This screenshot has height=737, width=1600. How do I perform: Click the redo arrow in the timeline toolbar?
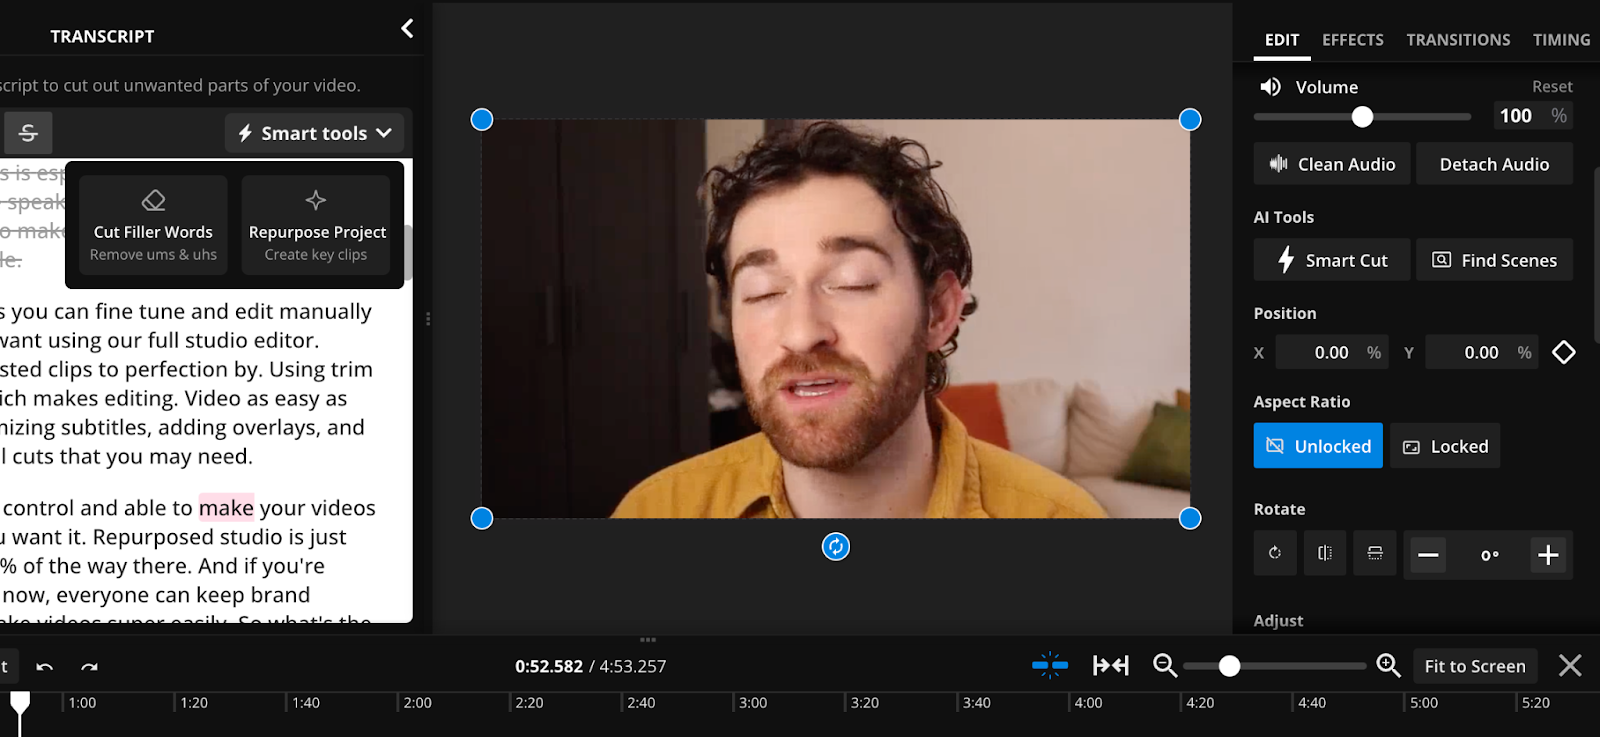(89, 667)
